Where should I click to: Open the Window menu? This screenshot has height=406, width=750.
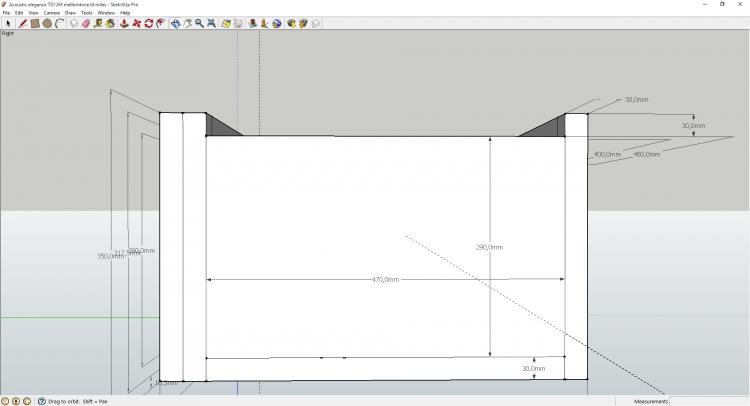tap(105, 13)
